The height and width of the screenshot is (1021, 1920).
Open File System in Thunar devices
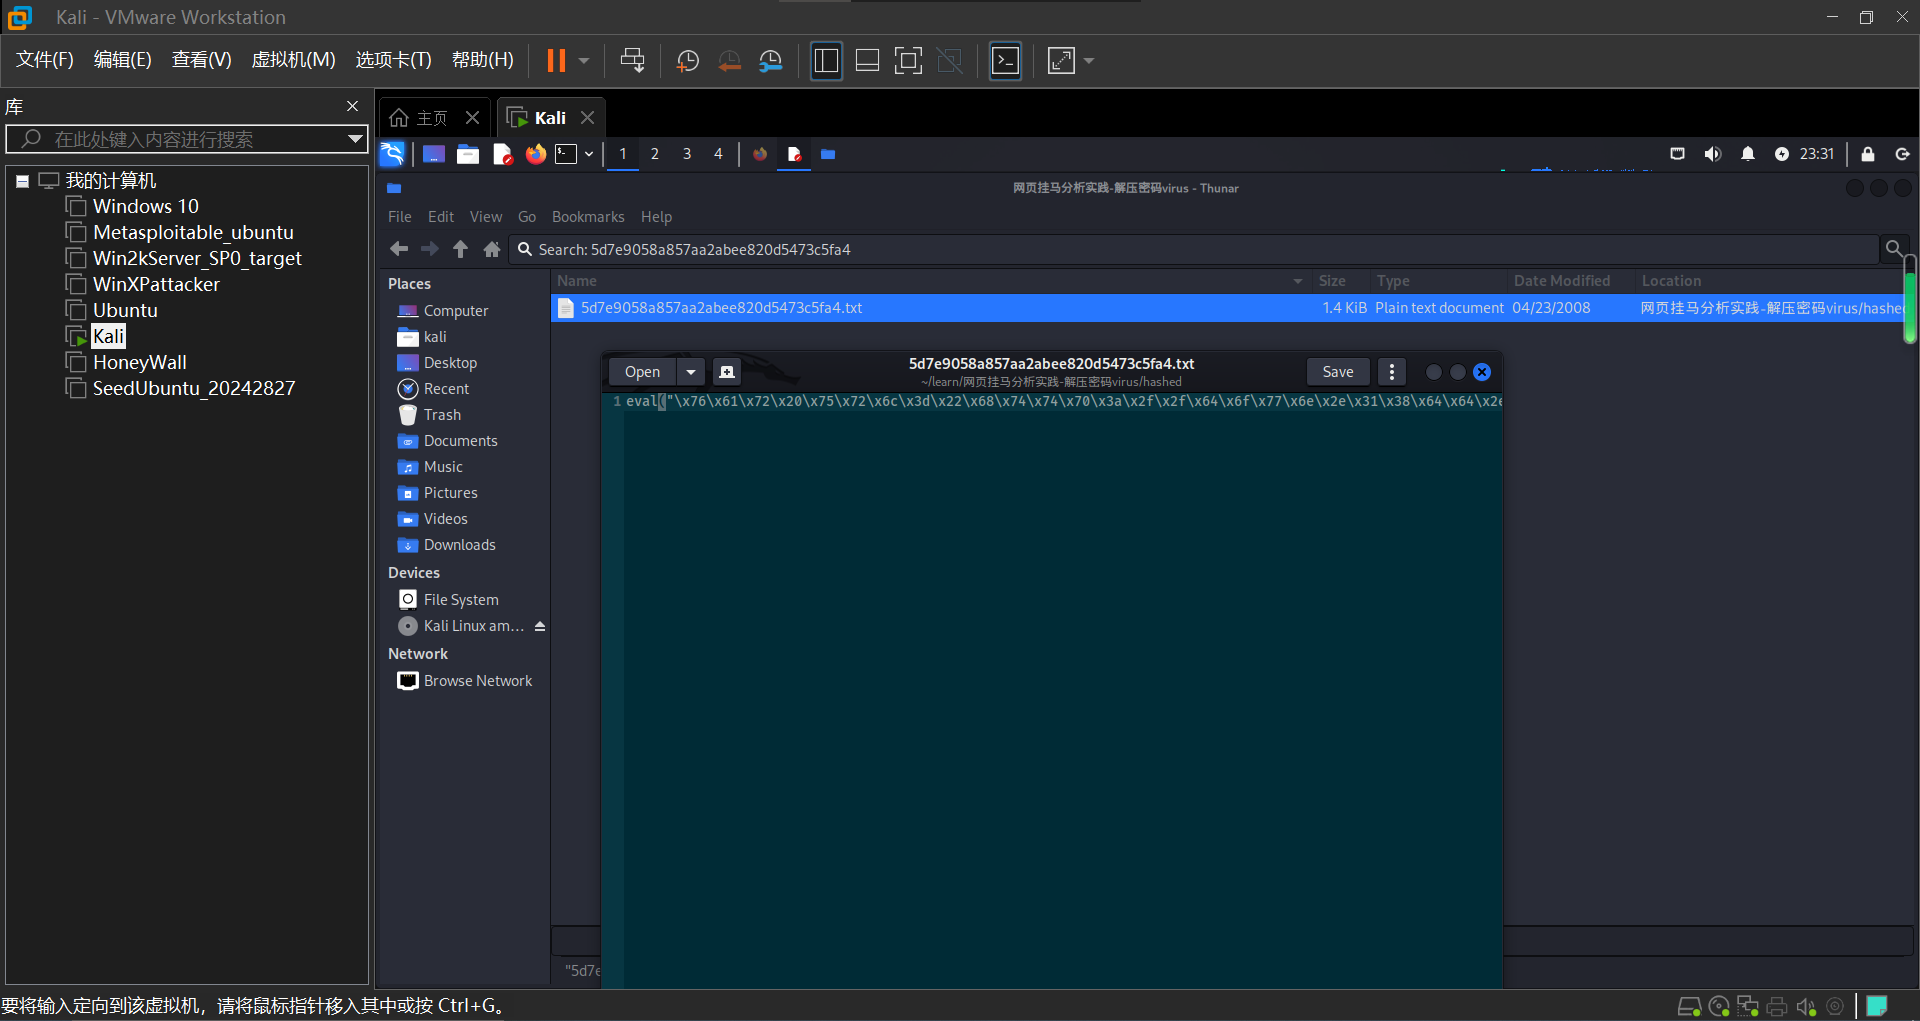461,600
